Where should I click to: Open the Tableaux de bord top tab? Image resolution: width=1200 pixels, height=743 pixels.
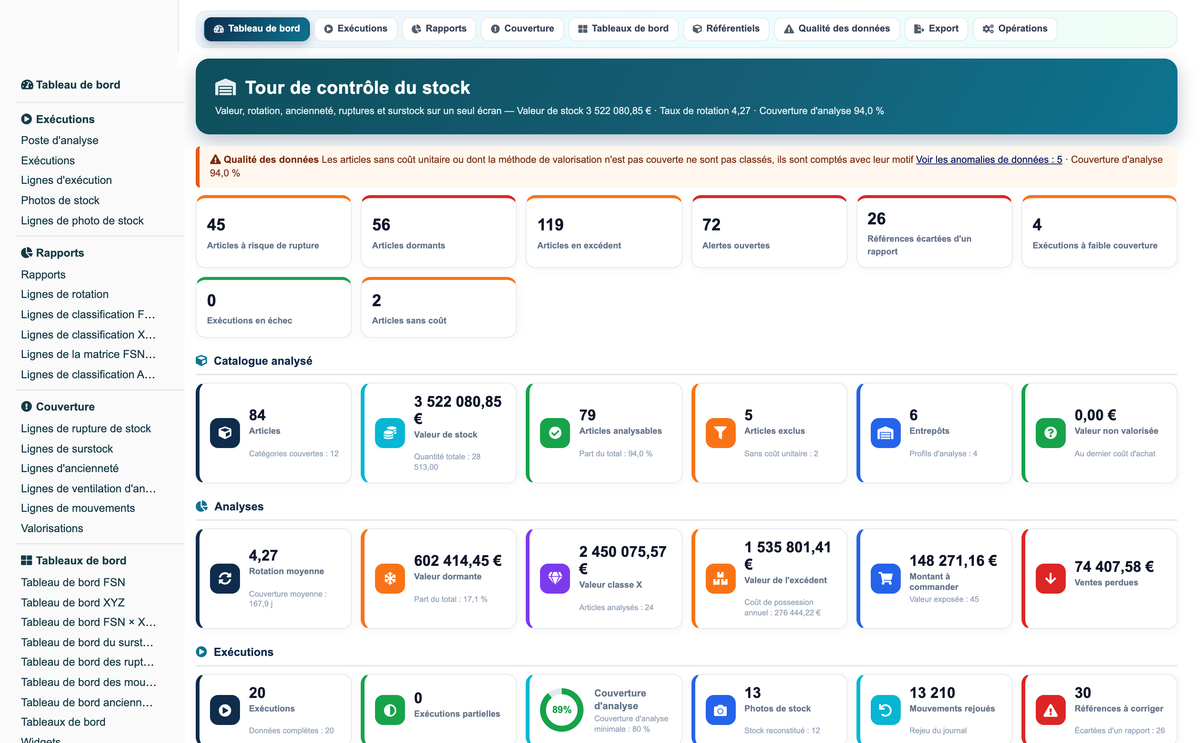coord(623,29)
